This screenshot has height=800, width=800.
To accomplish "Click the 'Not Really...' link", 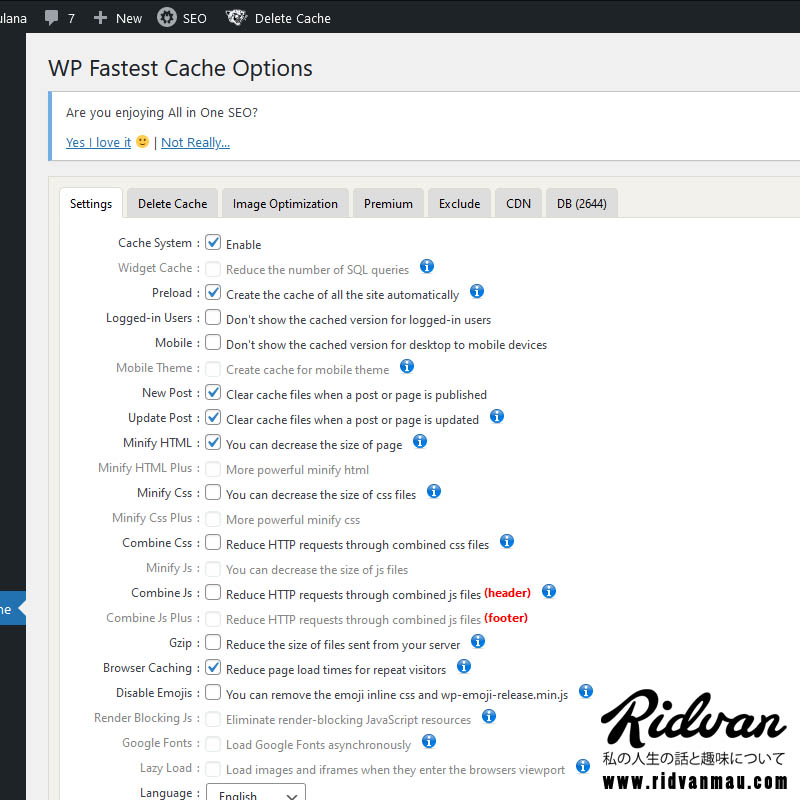I will pyautogui.click(x=195, y=142).
